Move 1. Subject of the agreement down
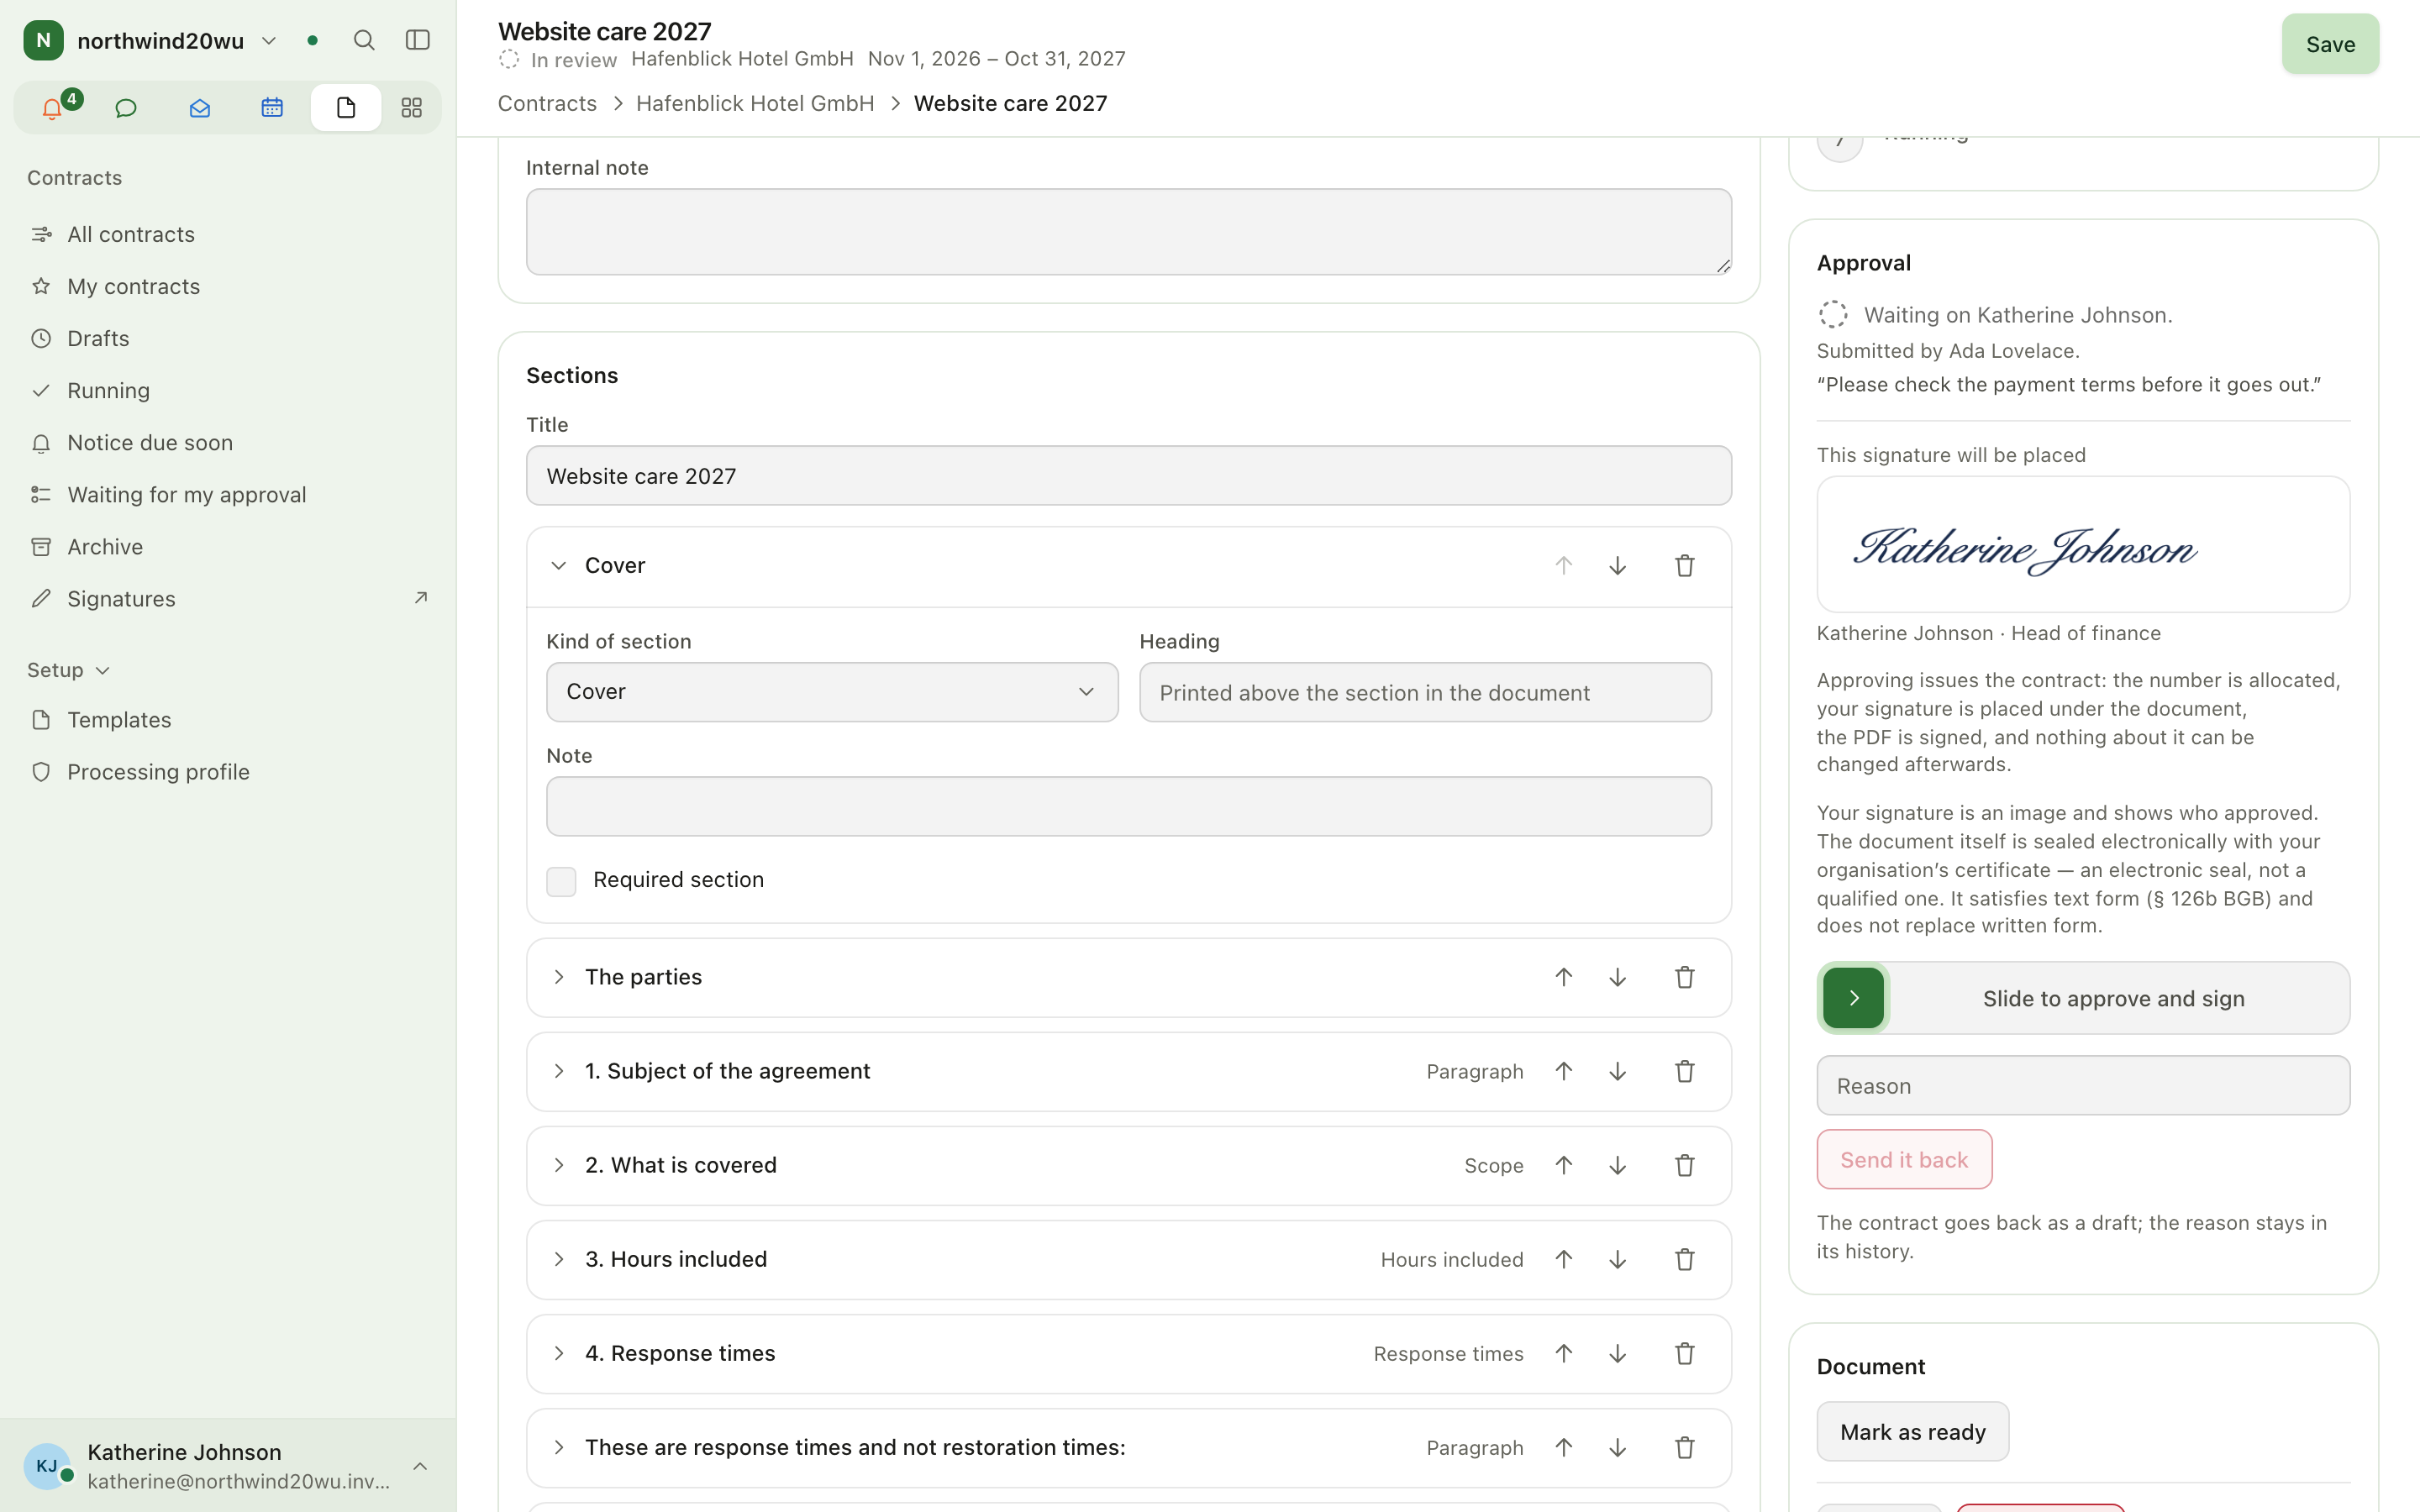The height and width of the screenshot is (1512, 2420). (1617, 1071)
